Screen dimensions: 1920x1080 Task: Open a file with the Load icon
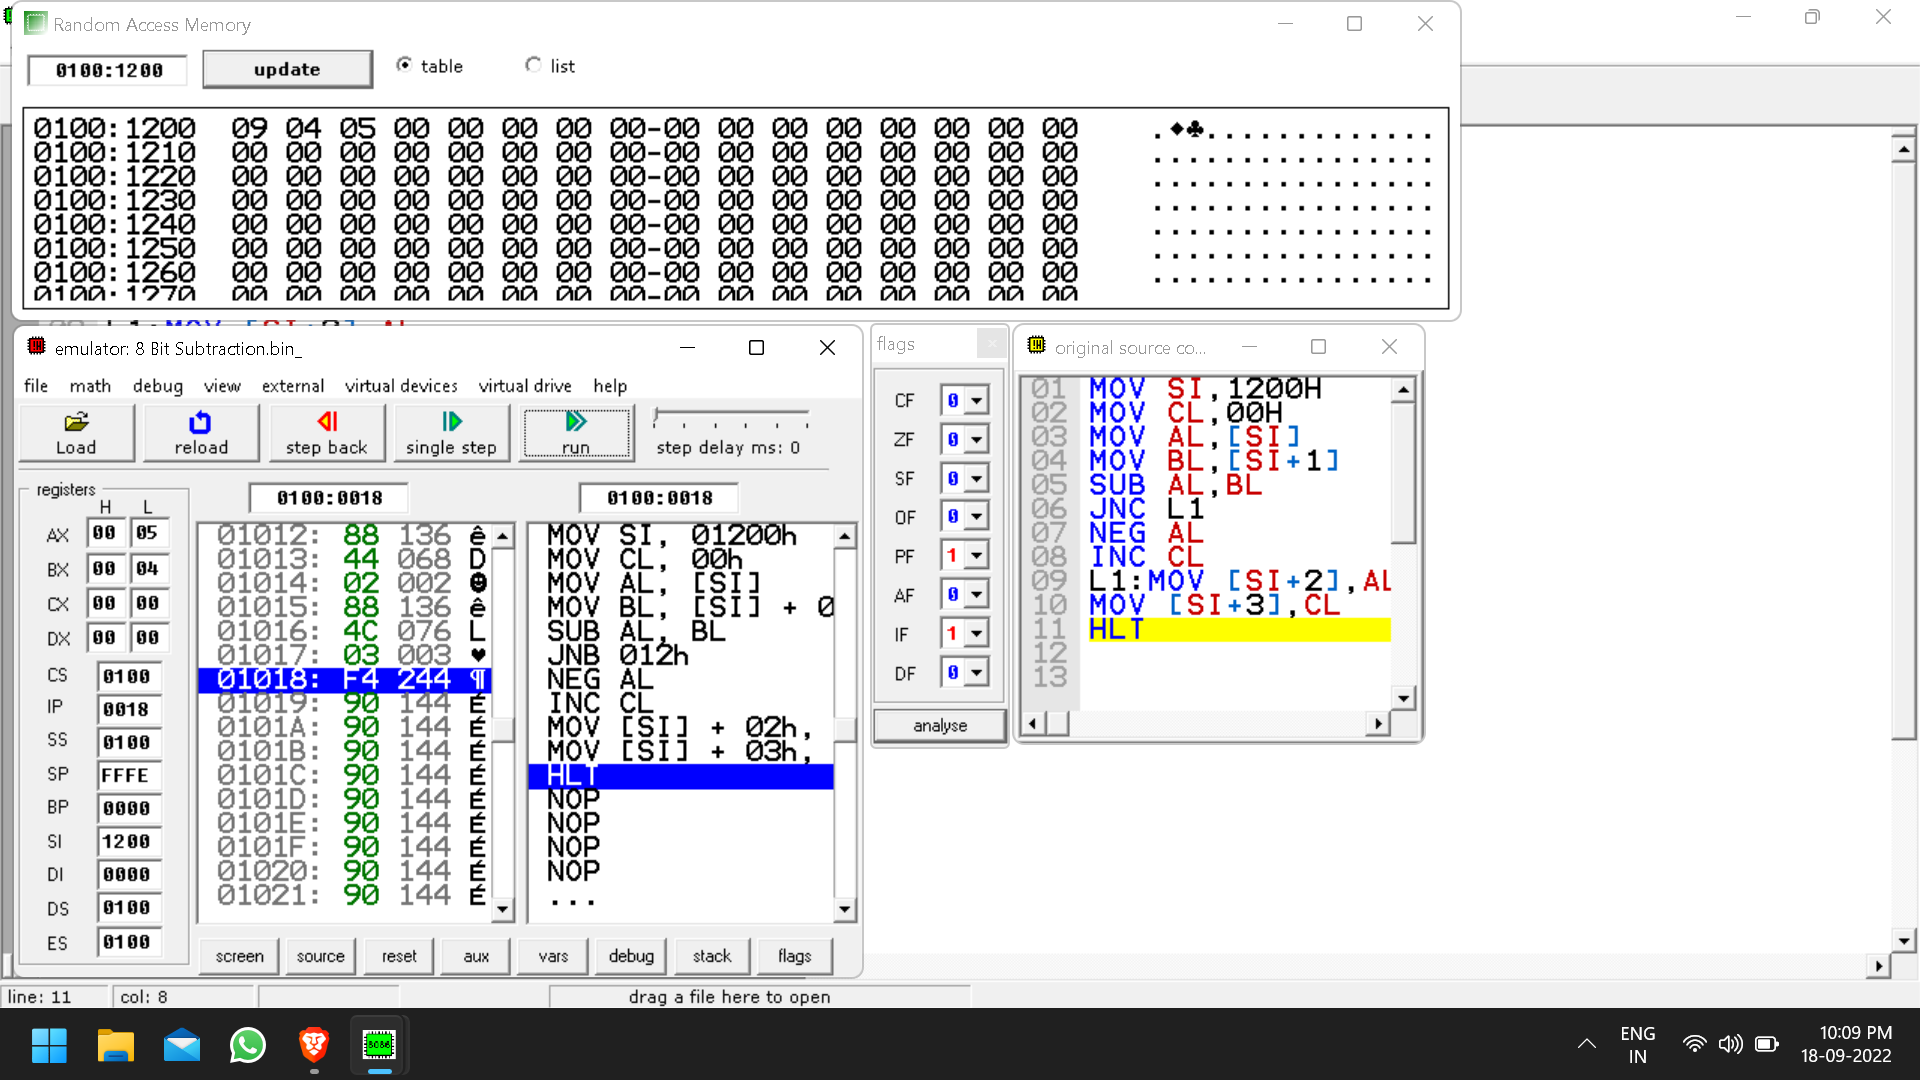point(75,432)
